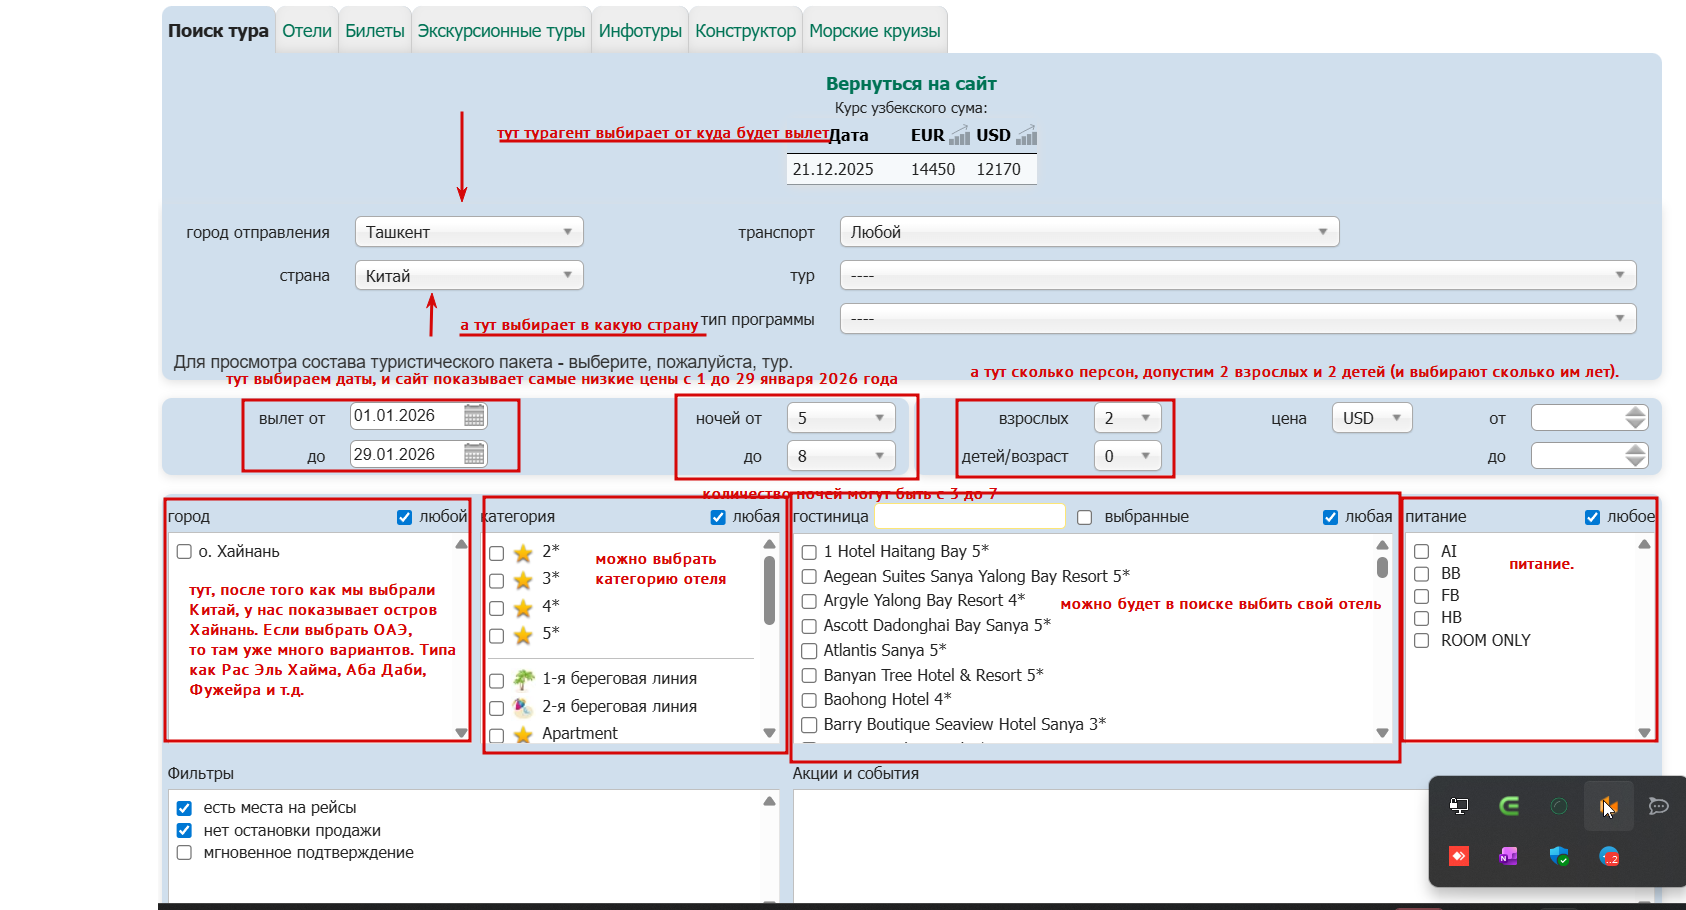
Task: Open the red AnyDesk tray icon
Action: pyautogui.click(x=1459, y=856)
